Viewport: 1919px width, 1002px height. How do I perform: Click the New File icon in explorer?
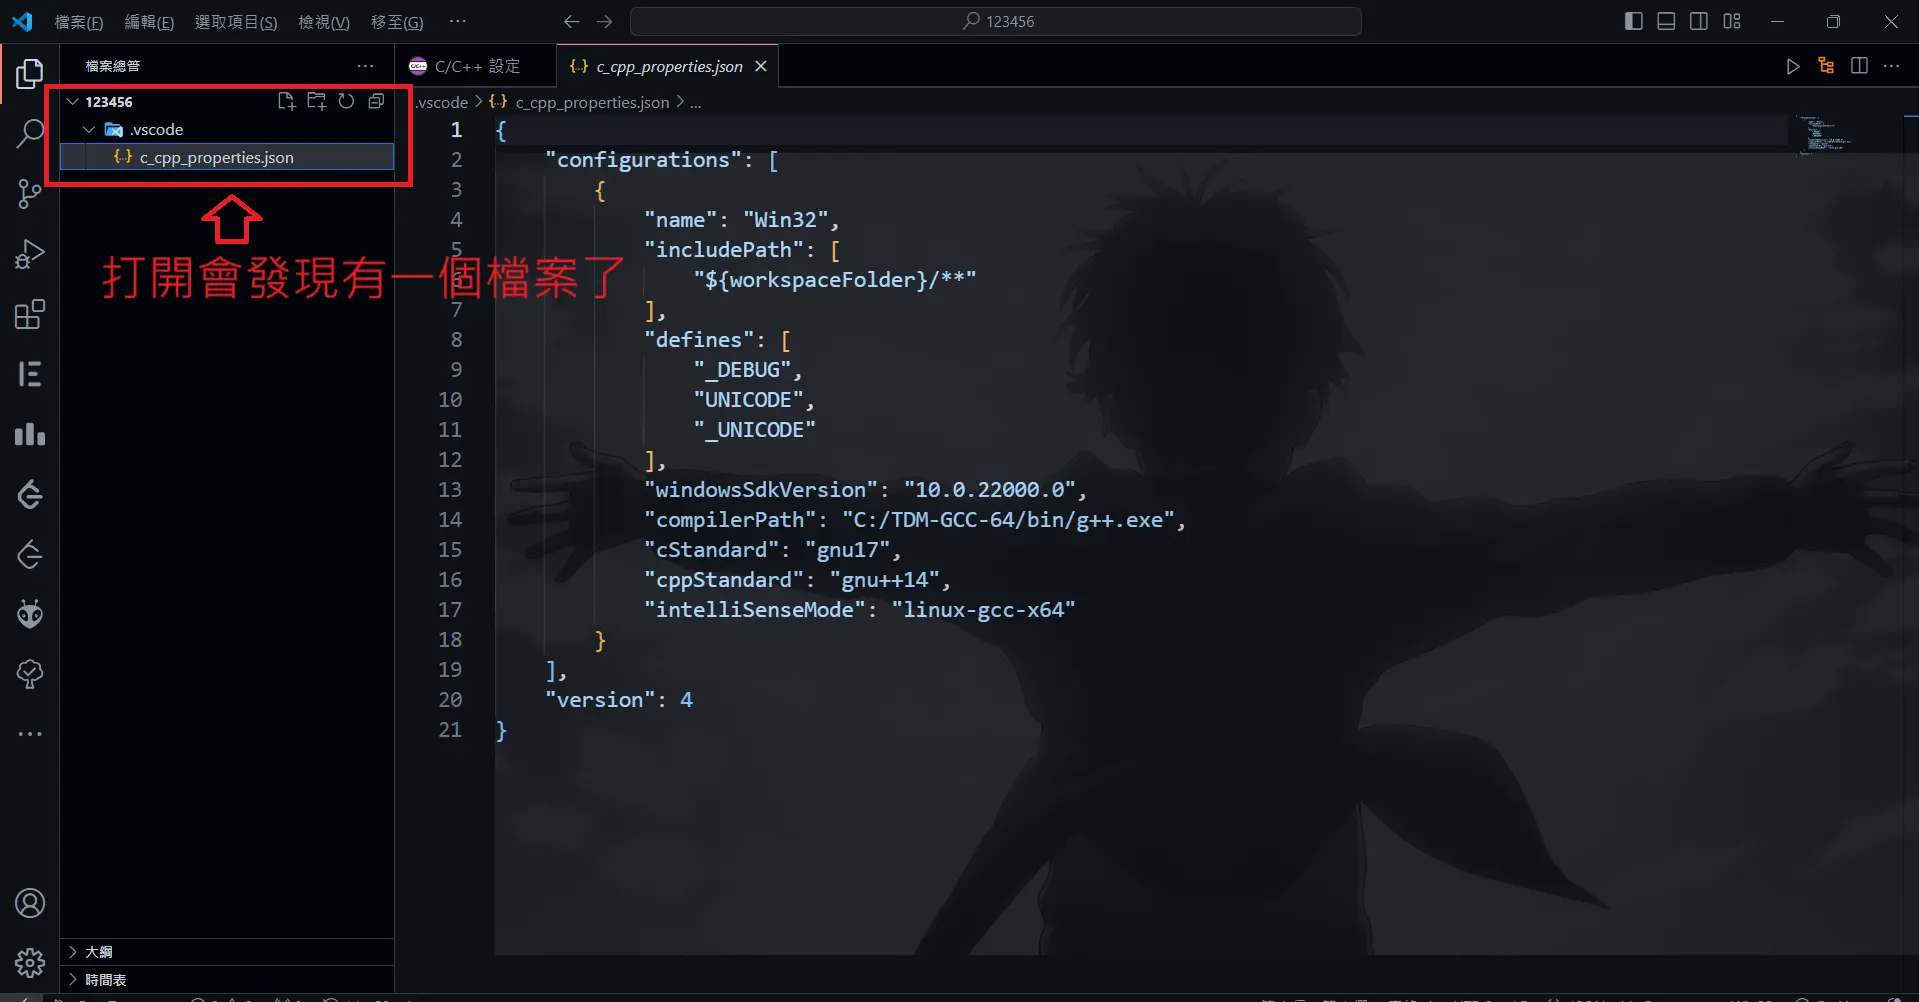286,101
